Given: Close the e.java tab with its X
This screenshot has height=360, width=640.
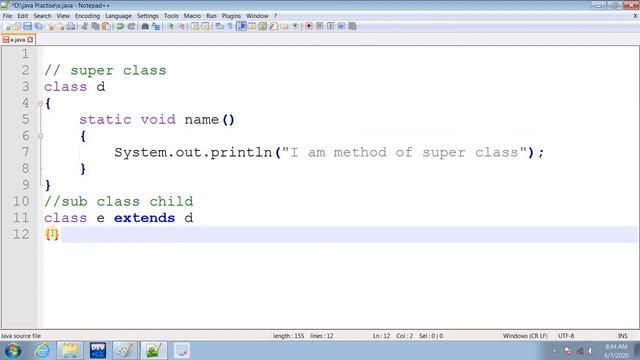Looking at the screenshot, I should pyautogui.click(x=30, y=40).
